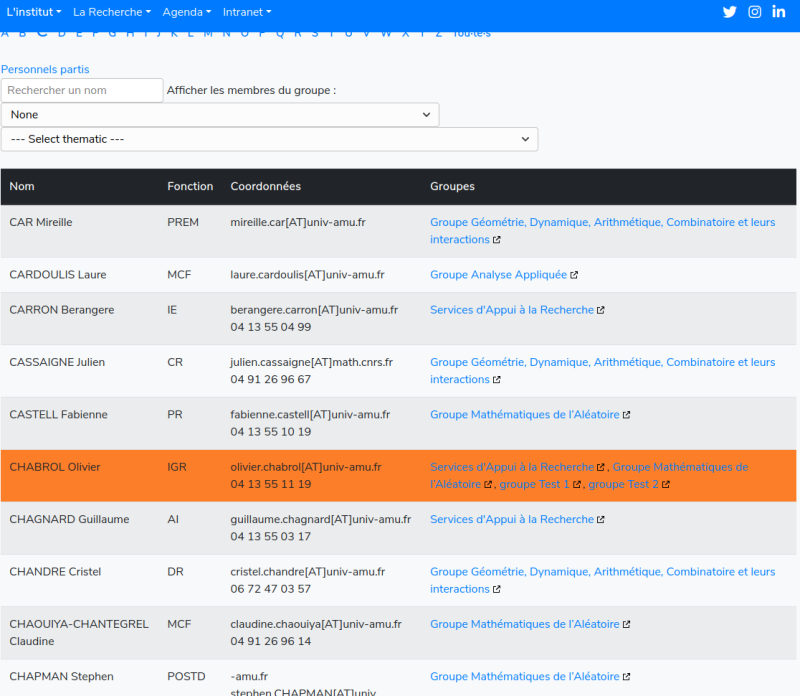Focus the Rechercher un nom search field
The width and height of the screenshot is (800, 696).
[x=82, y=91]
